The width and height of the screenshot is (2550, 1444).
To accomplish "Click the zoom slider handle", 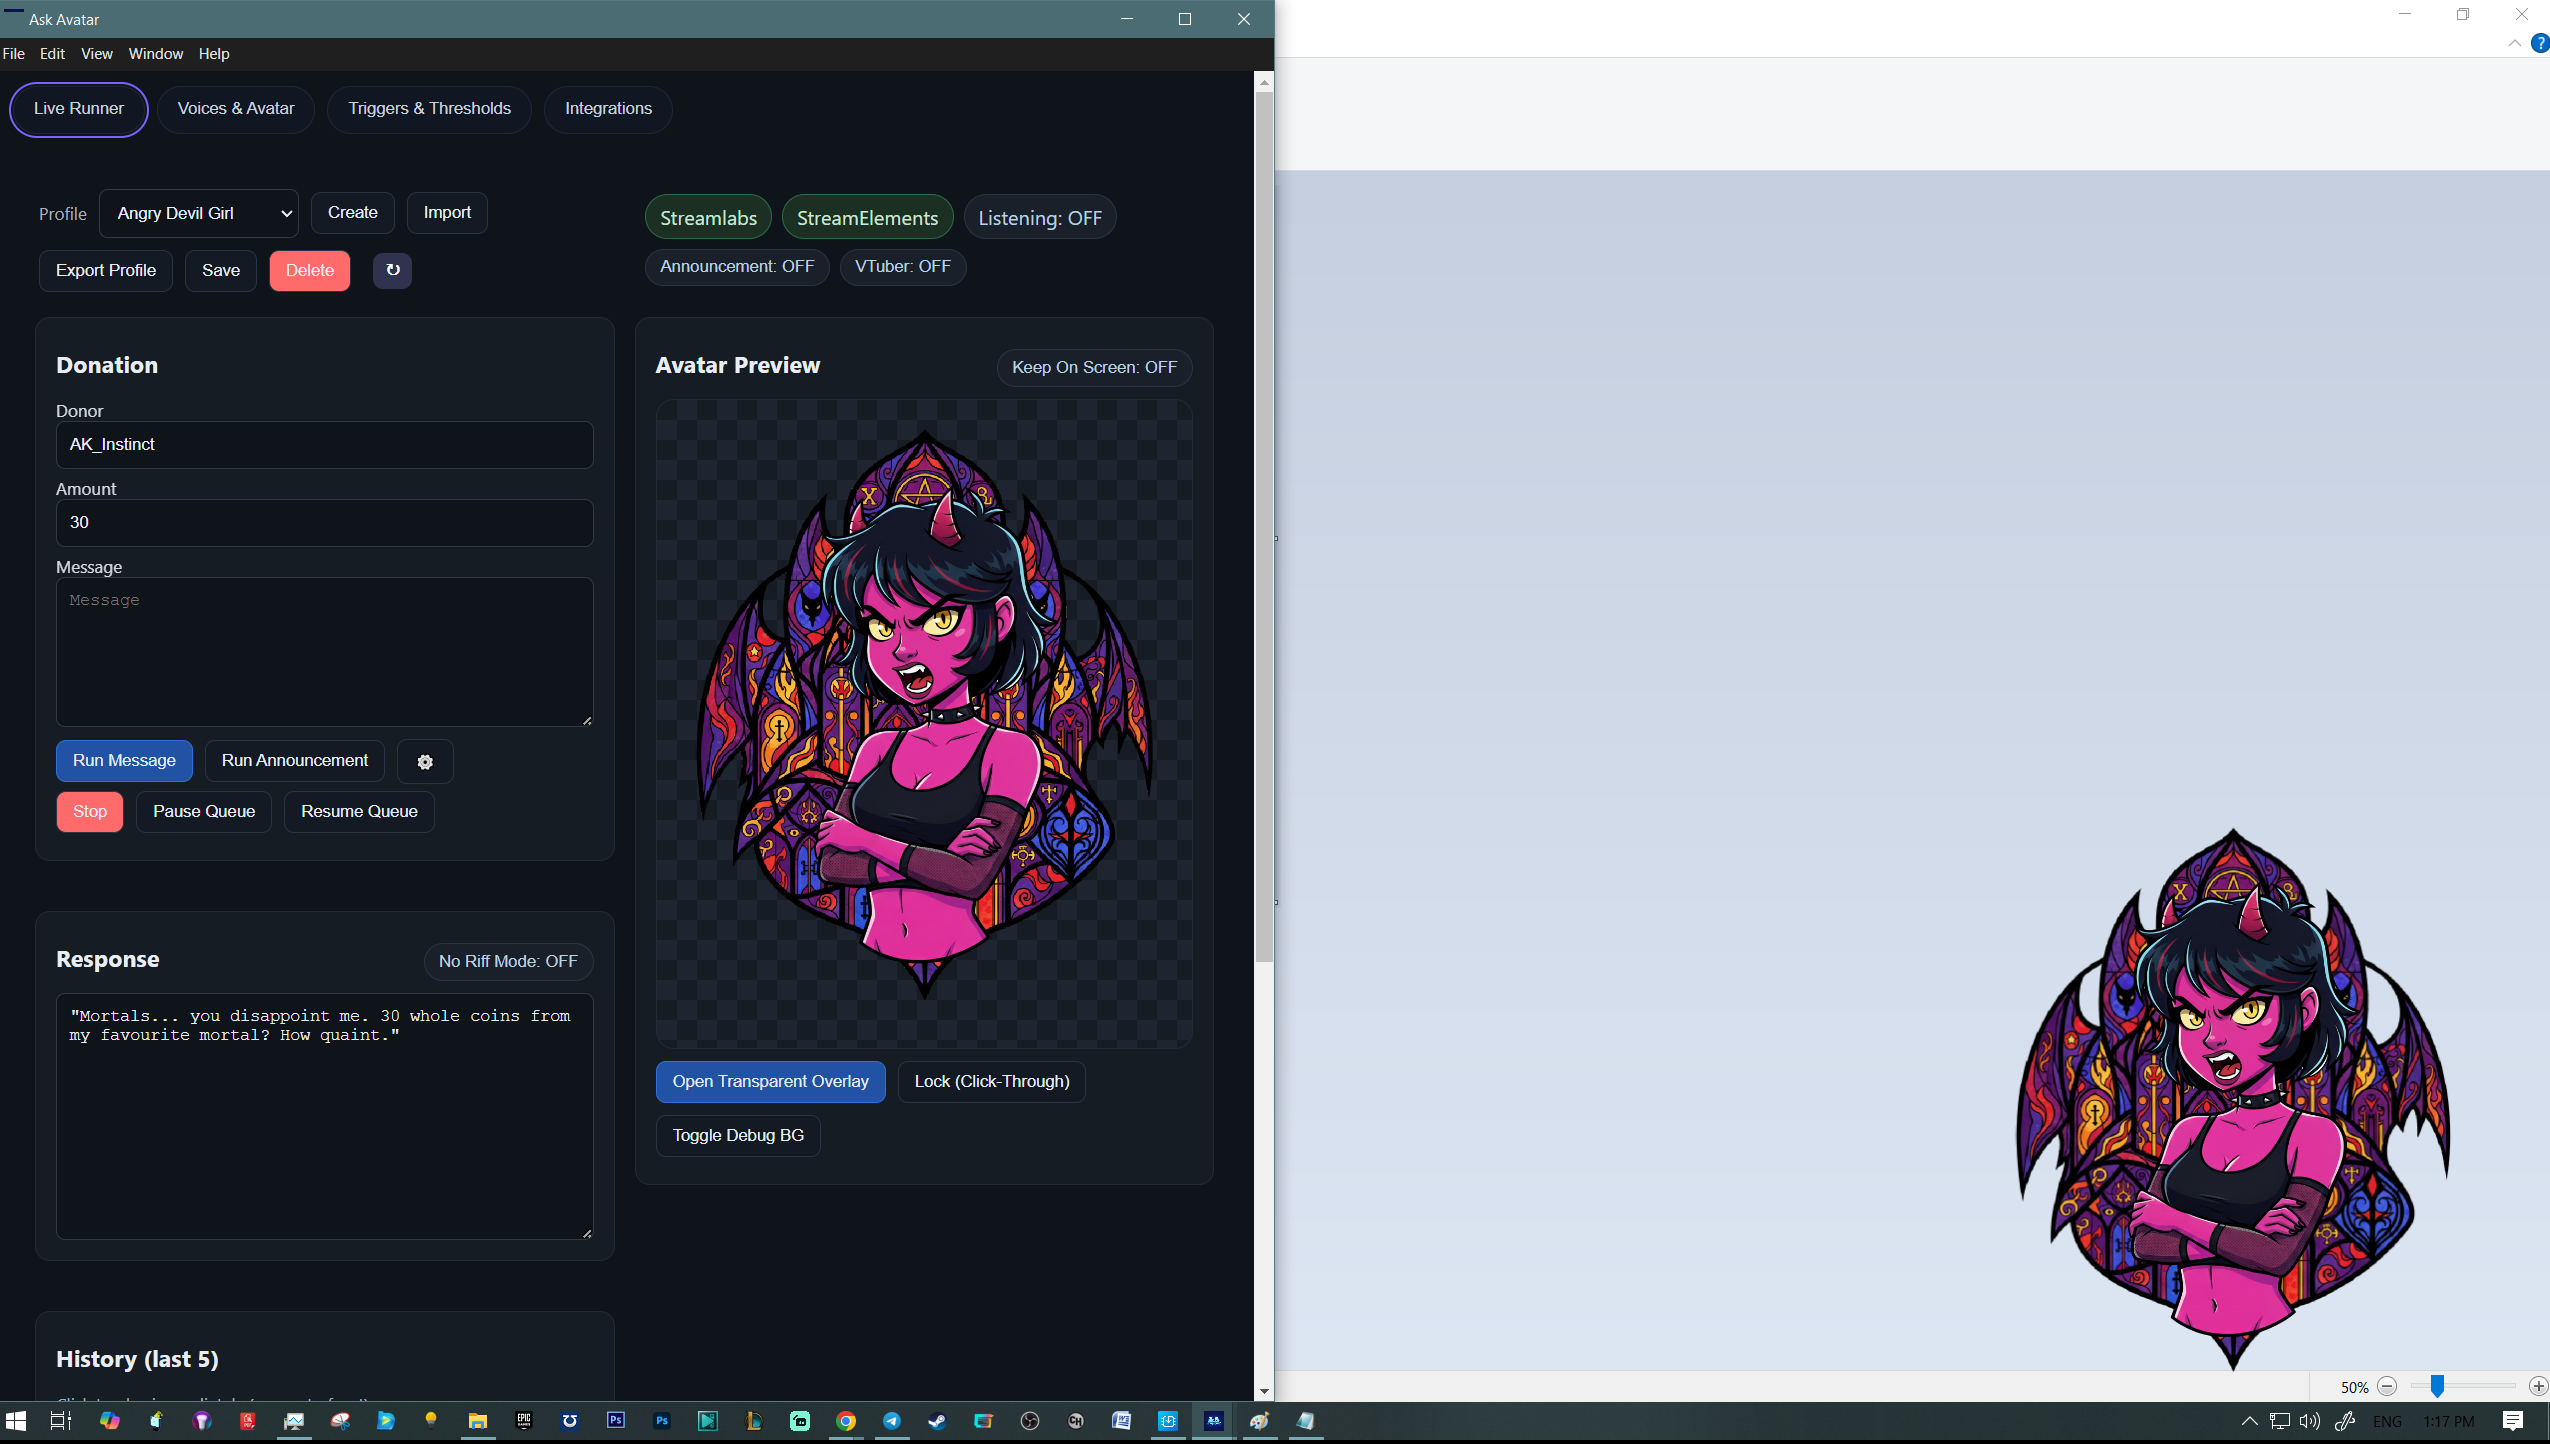I will click(2437, 1386).
